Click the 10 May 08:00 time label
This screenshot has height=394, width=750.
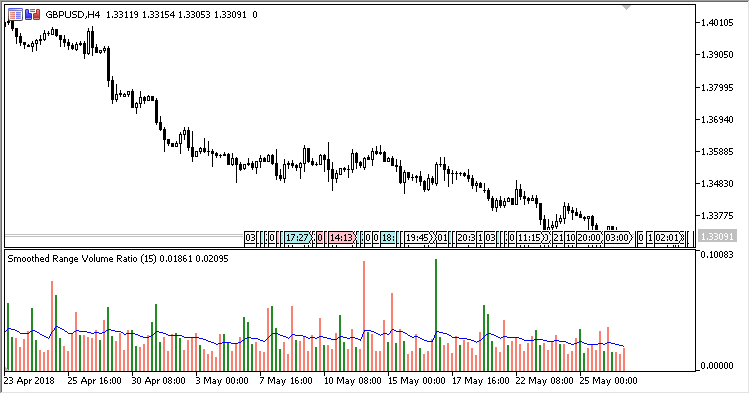[353, 381]
